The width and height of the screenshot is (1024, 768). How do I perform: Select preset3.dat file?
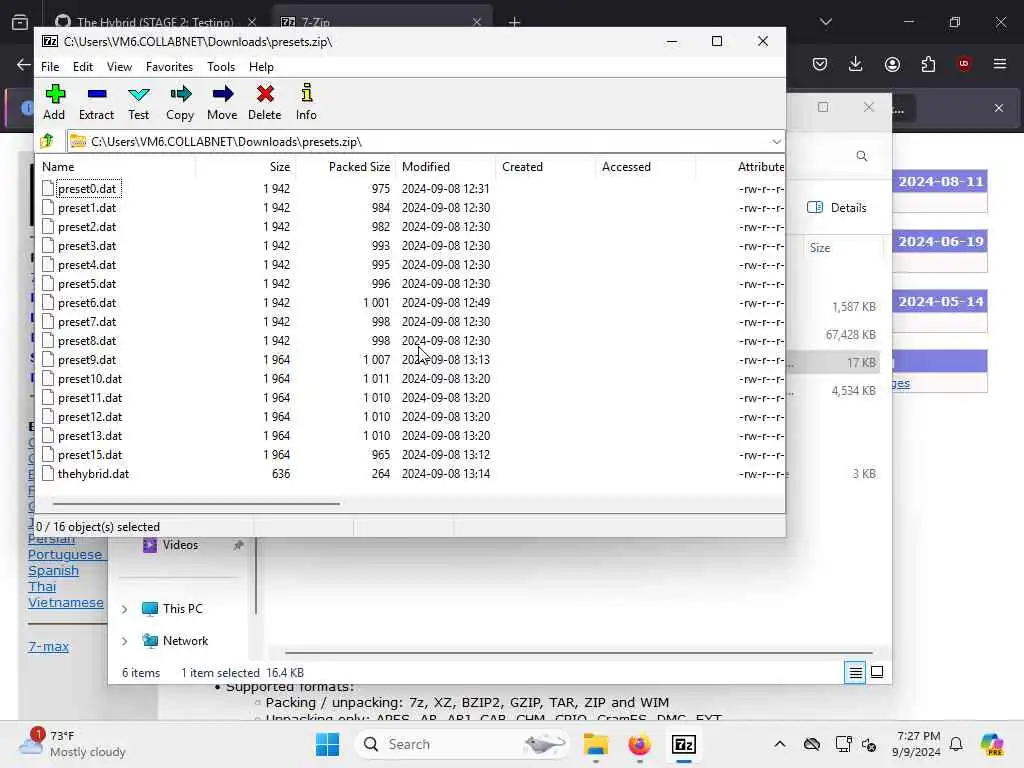[87, 246]
